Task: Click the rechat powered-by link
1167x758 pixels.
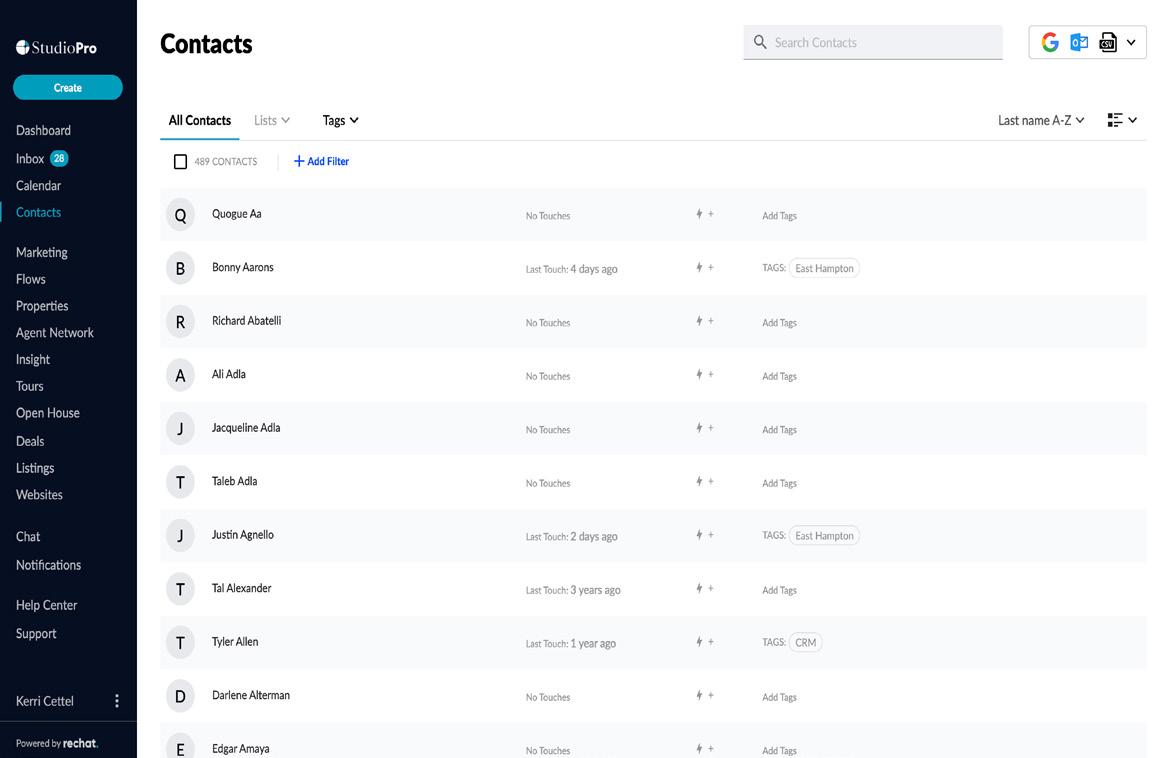Action: (80, 743)
